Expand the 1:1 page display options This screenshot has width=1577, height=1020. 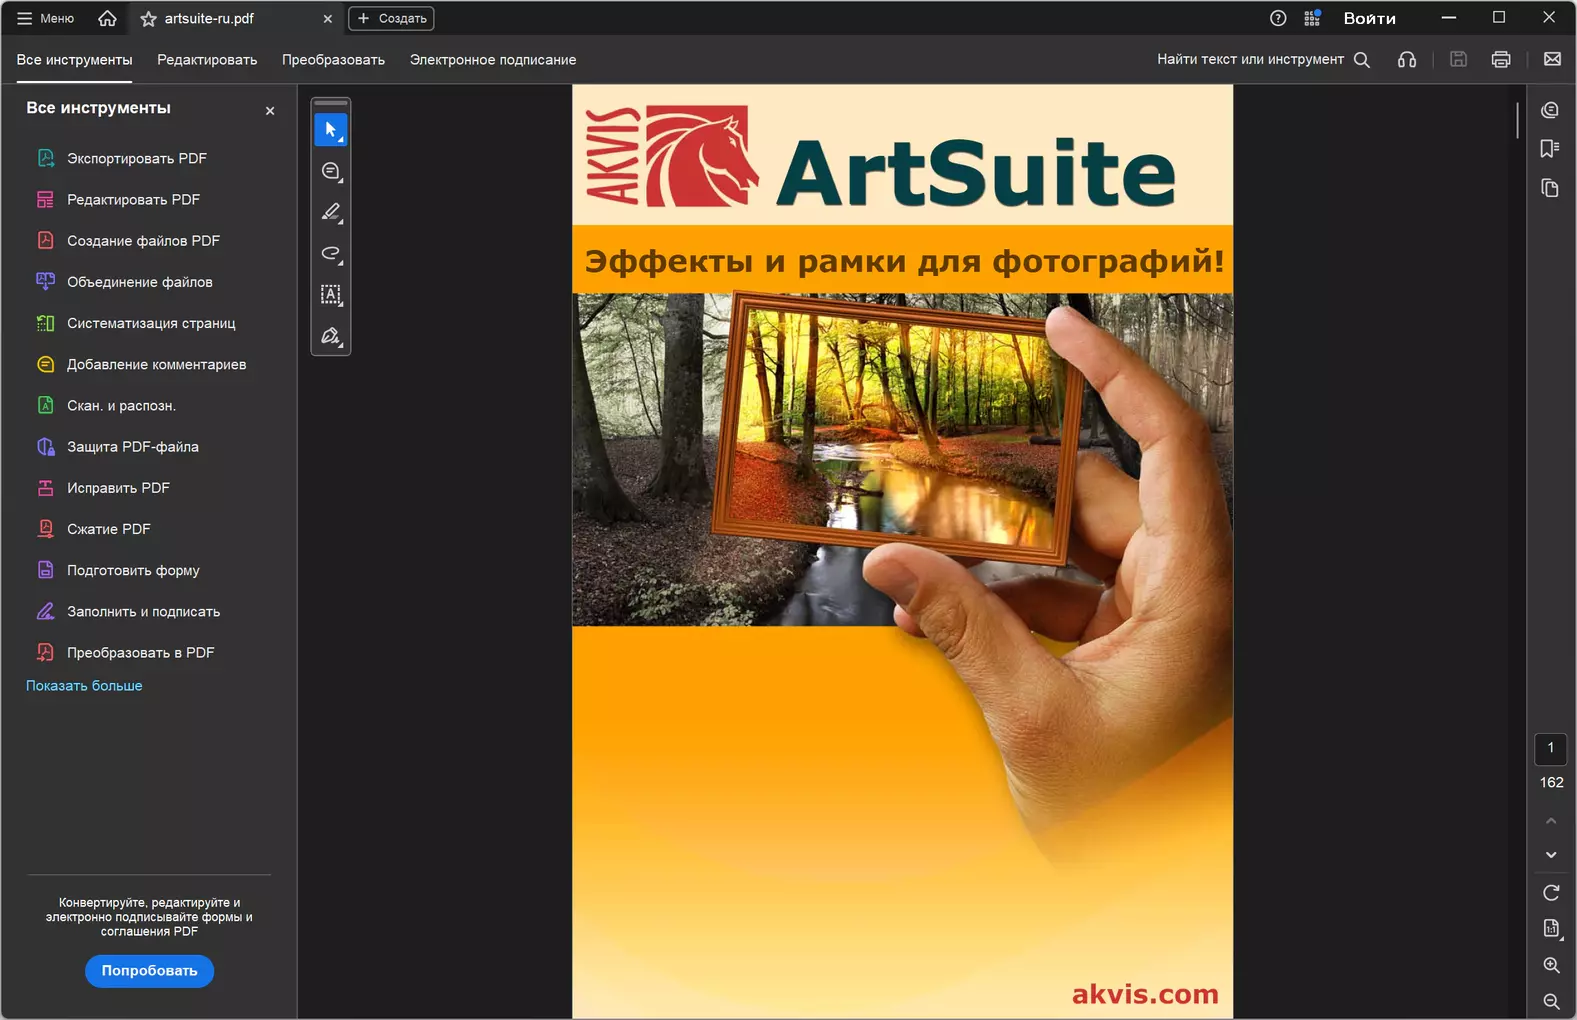pyautogui.click(x=1551, y=929)
